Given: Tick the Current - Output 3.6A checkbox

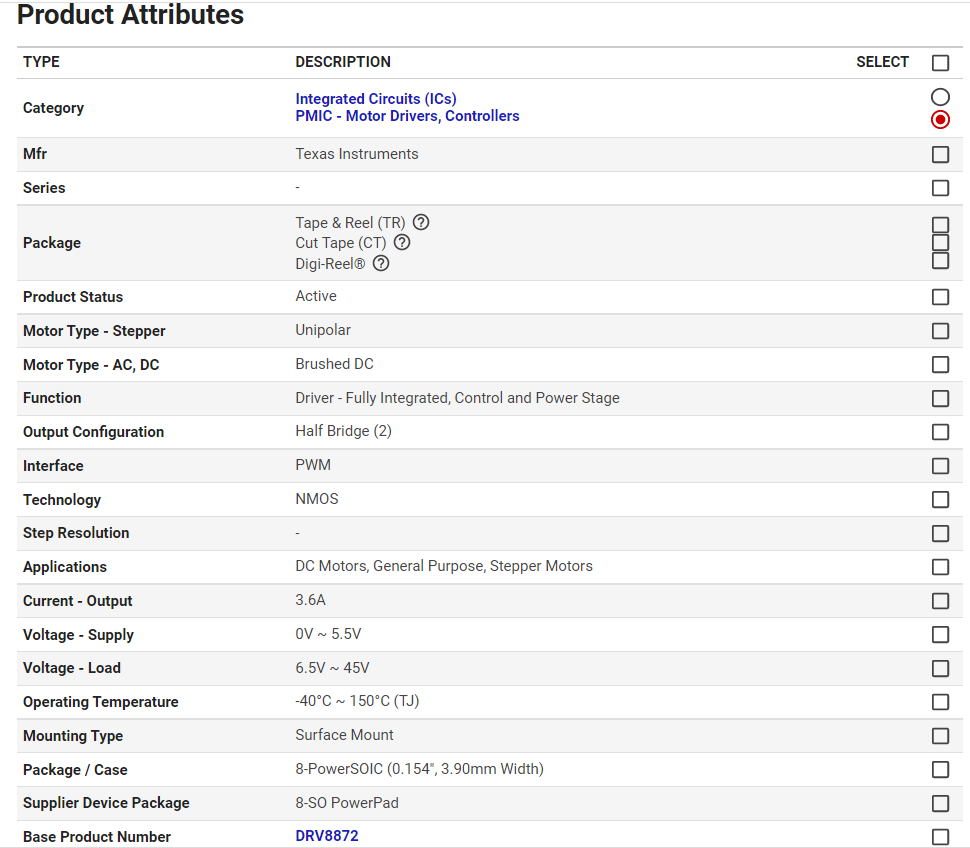Looking at the screenshot, I should point(940,601).
